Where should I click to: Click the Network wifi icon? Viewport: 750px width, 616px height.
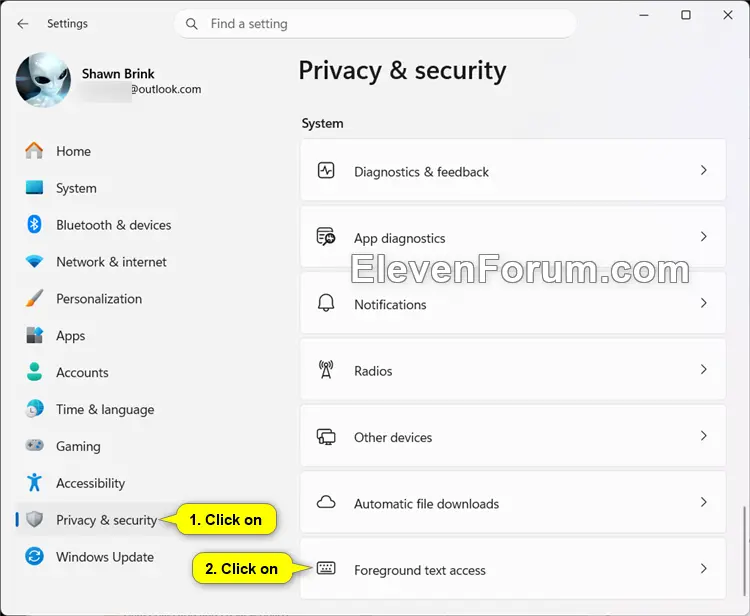point(34,262)
